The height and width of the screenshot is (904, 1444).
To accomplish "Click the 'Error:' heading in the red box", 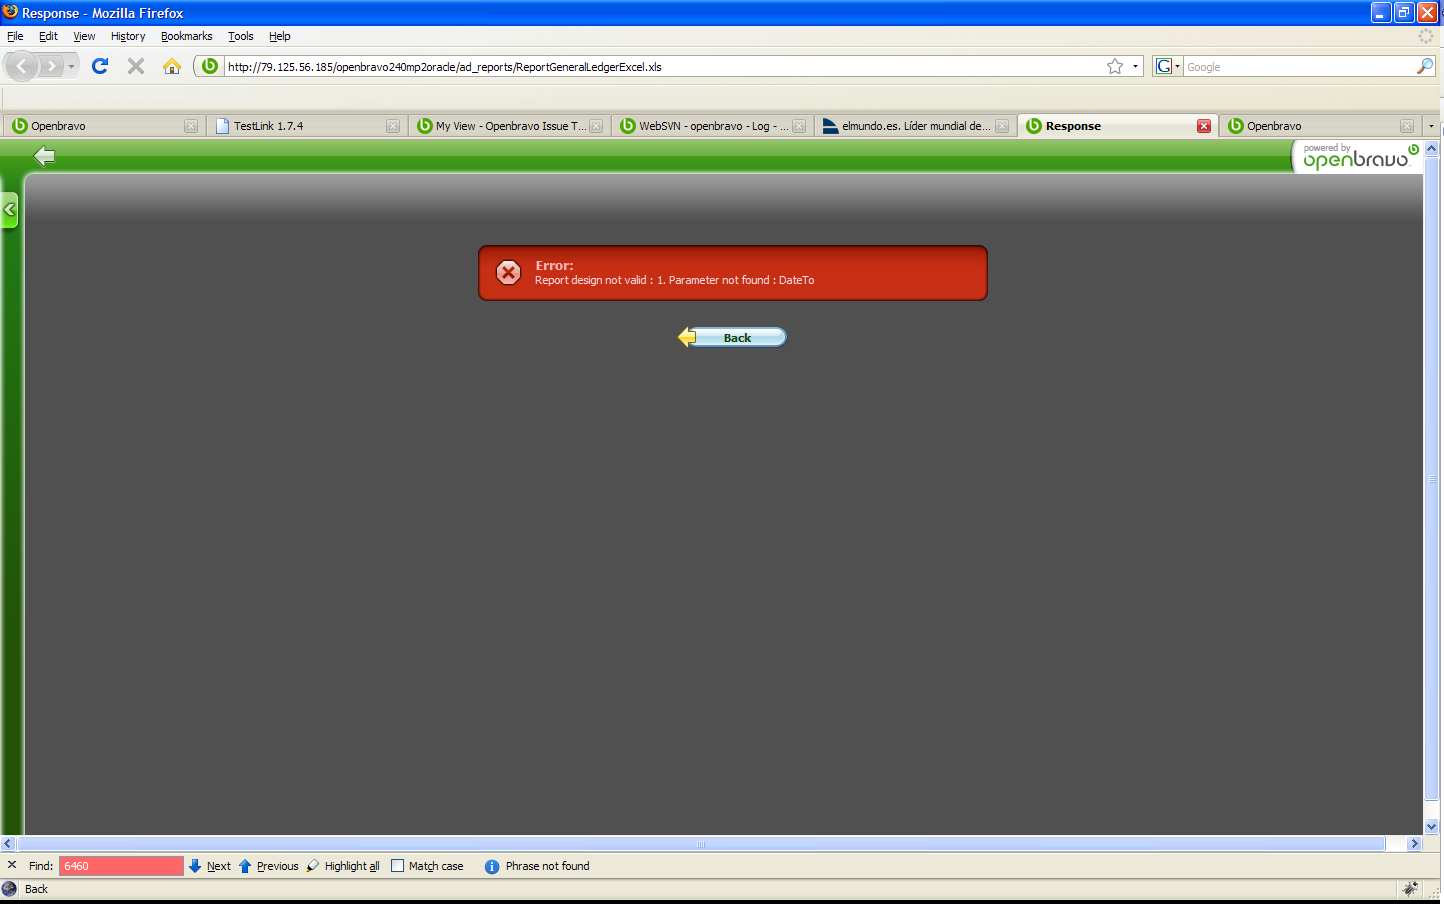I will click(x=554, y=265).
